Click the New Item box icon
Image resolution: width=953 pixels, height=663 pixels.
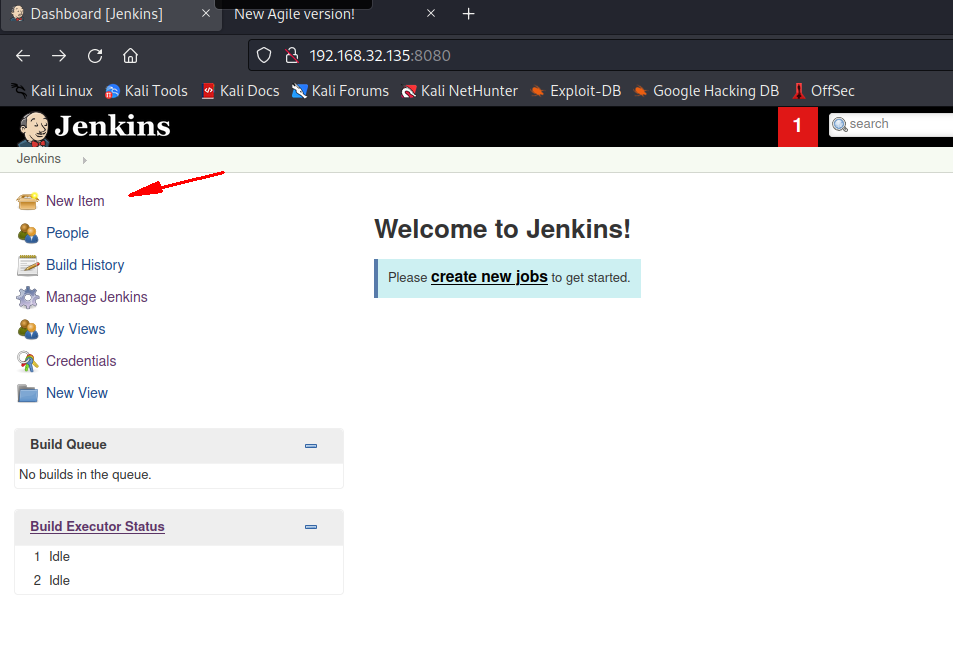coord(27,201)
